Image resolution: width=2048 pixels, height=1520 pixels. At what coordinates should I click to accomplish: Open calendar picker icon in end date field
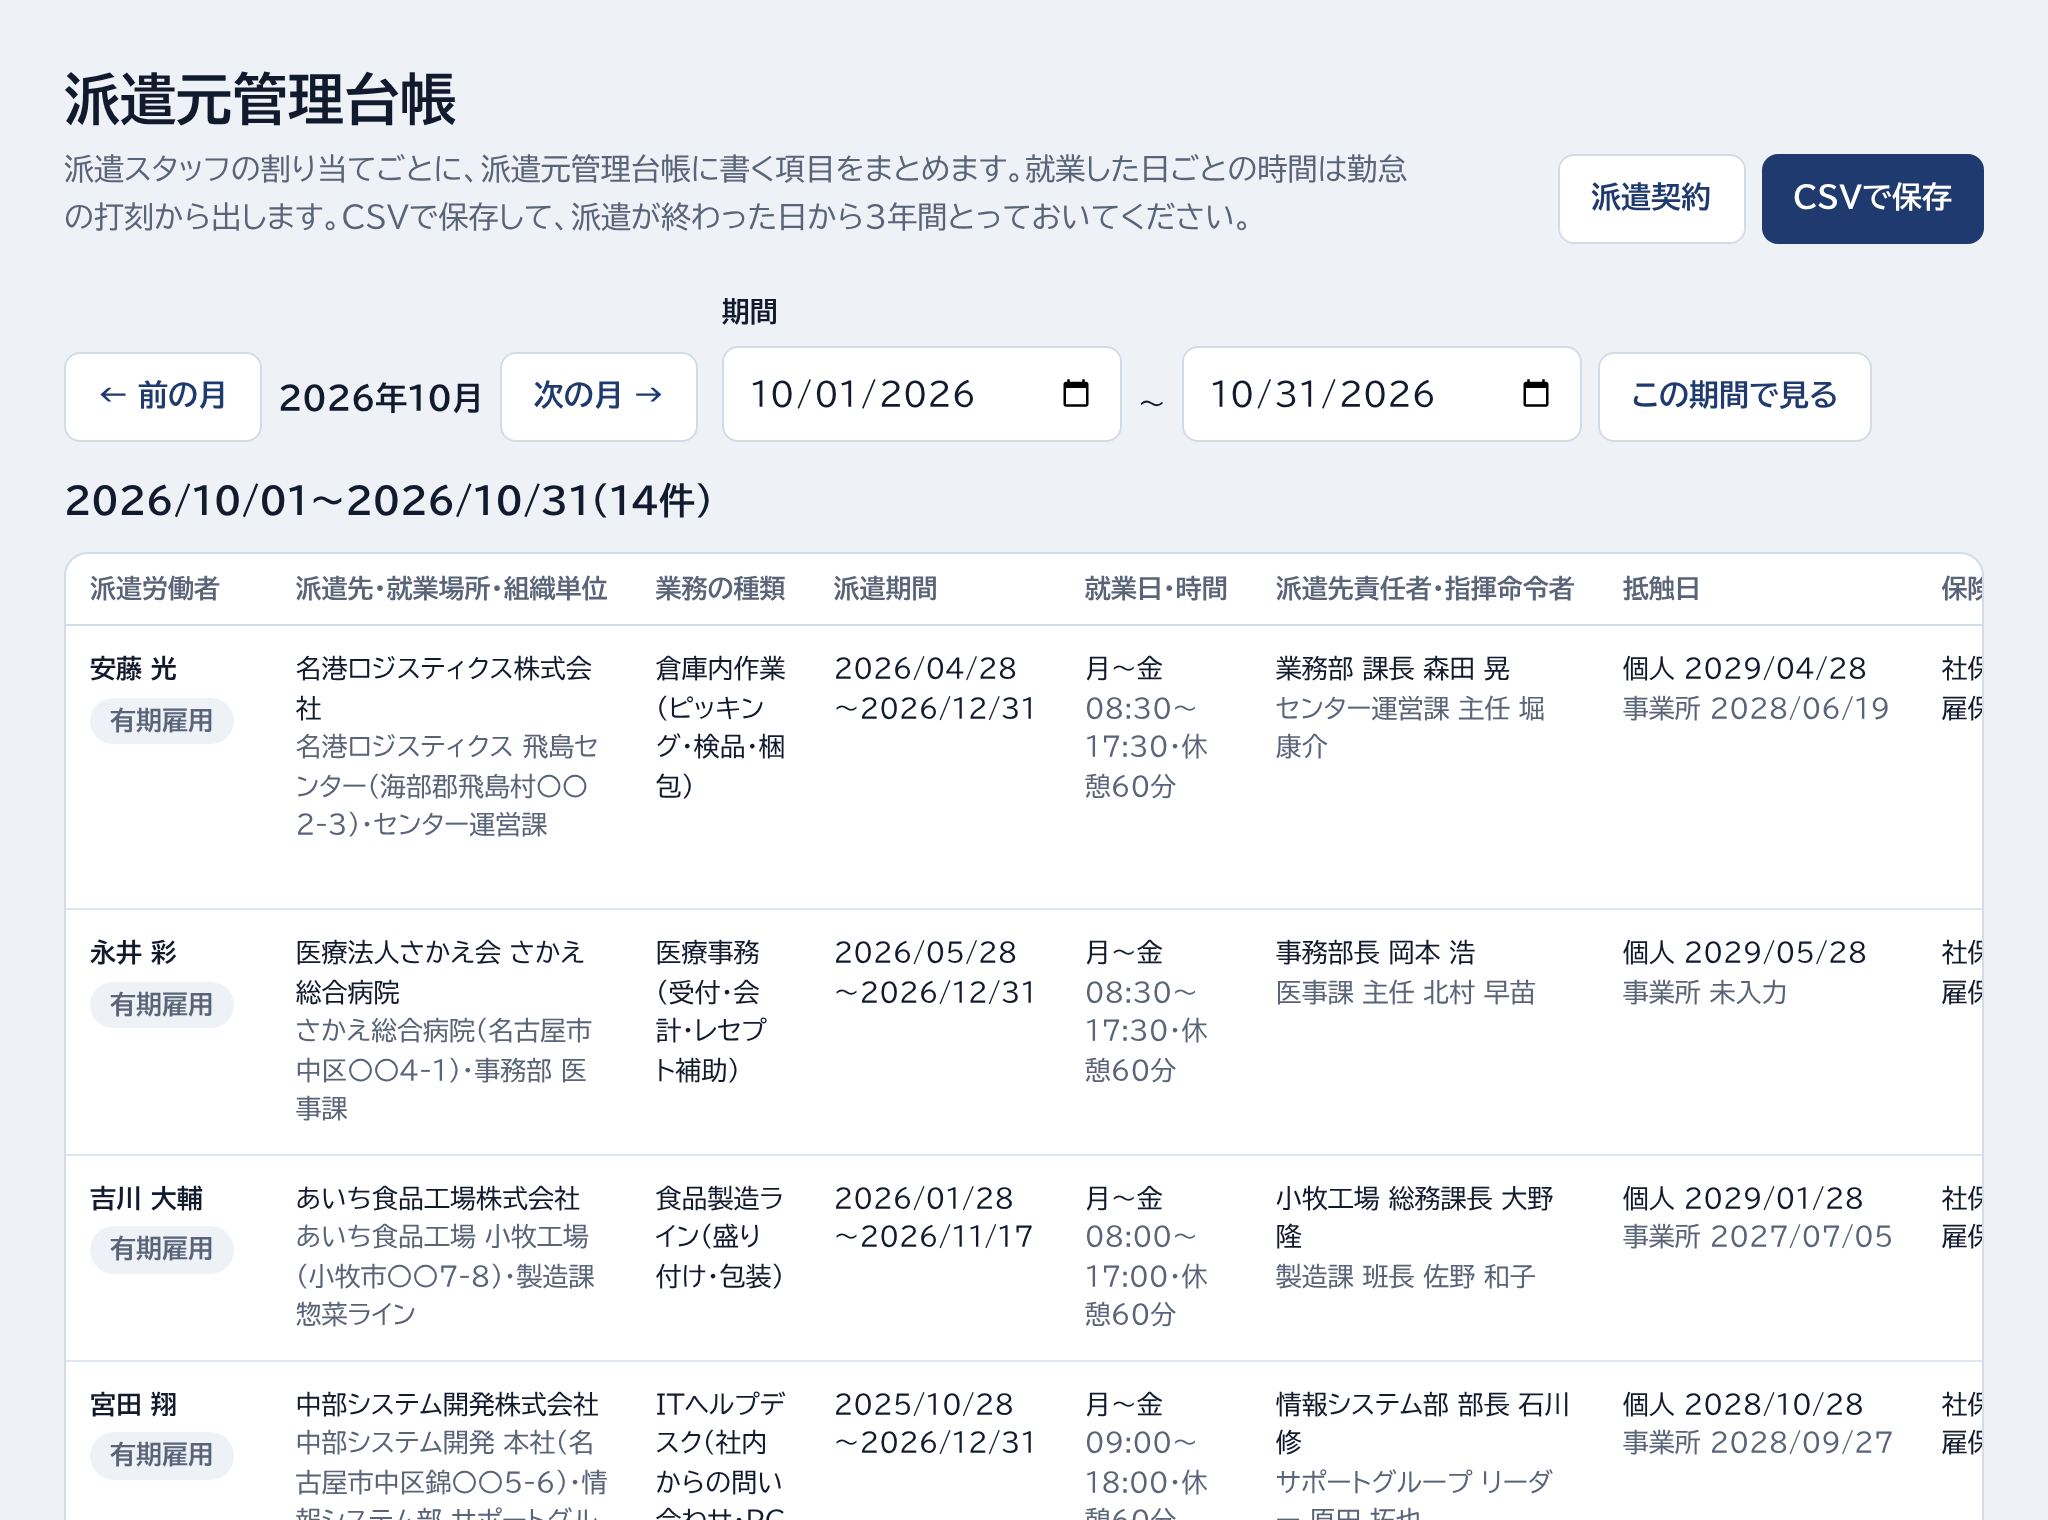click(1535, 394)
